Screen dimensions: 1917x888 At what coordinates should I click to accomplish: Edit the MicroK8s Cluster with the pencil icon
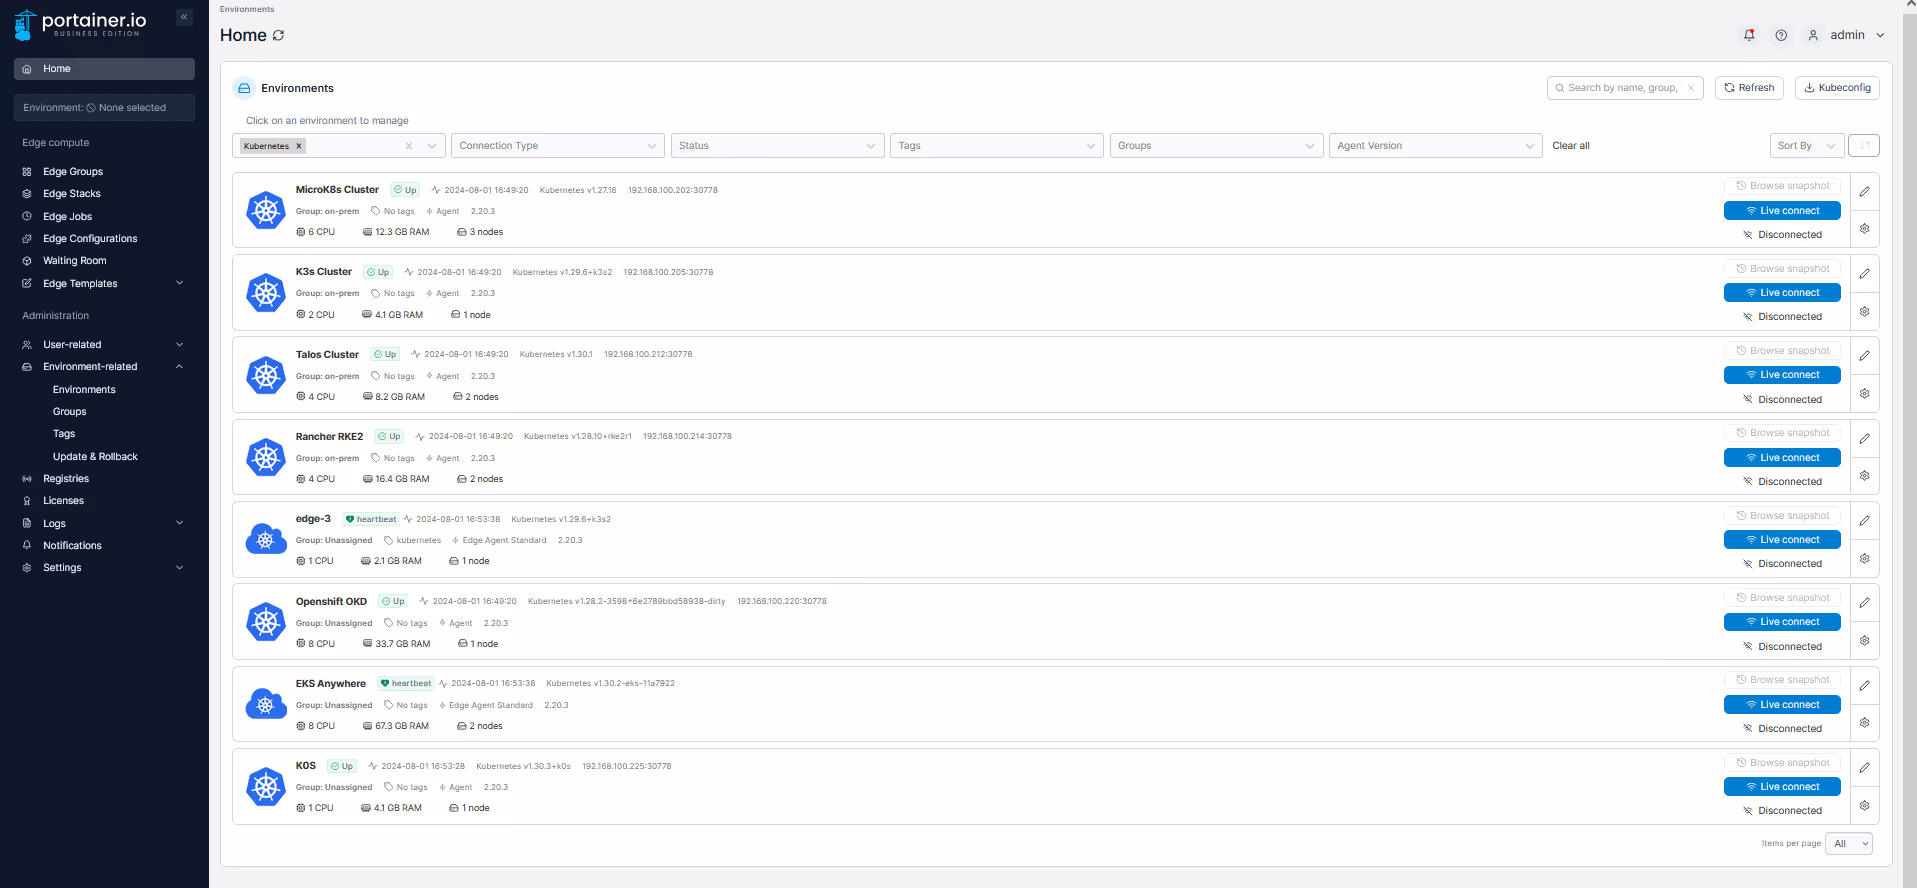coord(1865,191)
